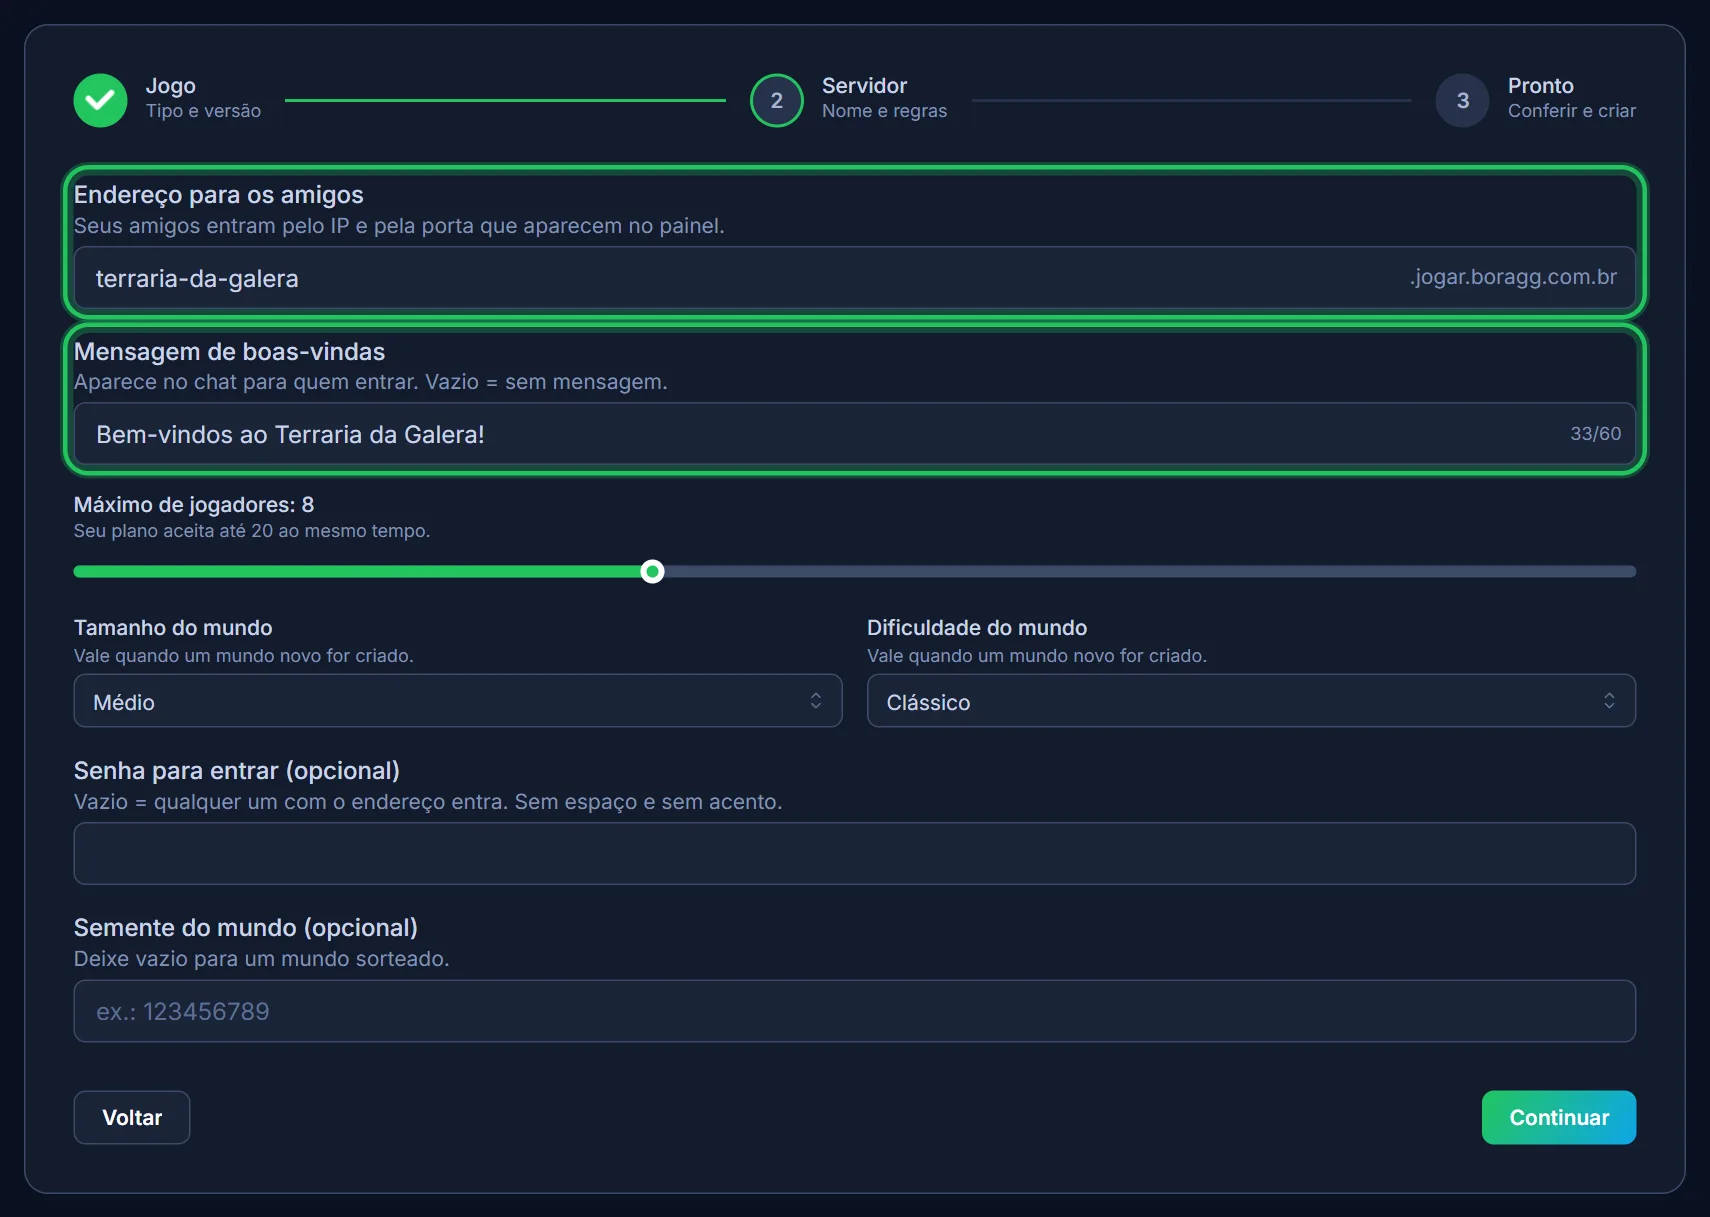Click the 33/60 character counter

(x=1596, y=434)
